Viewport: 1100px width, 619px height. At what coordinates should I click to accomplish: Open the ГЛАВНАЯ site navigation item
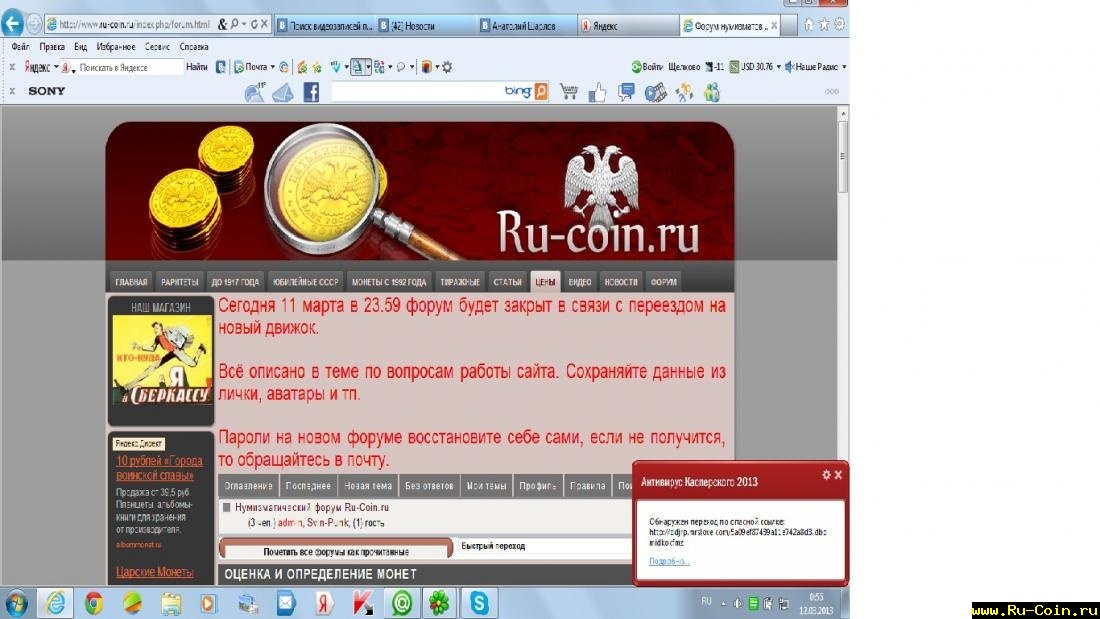[x=131, y=282]
